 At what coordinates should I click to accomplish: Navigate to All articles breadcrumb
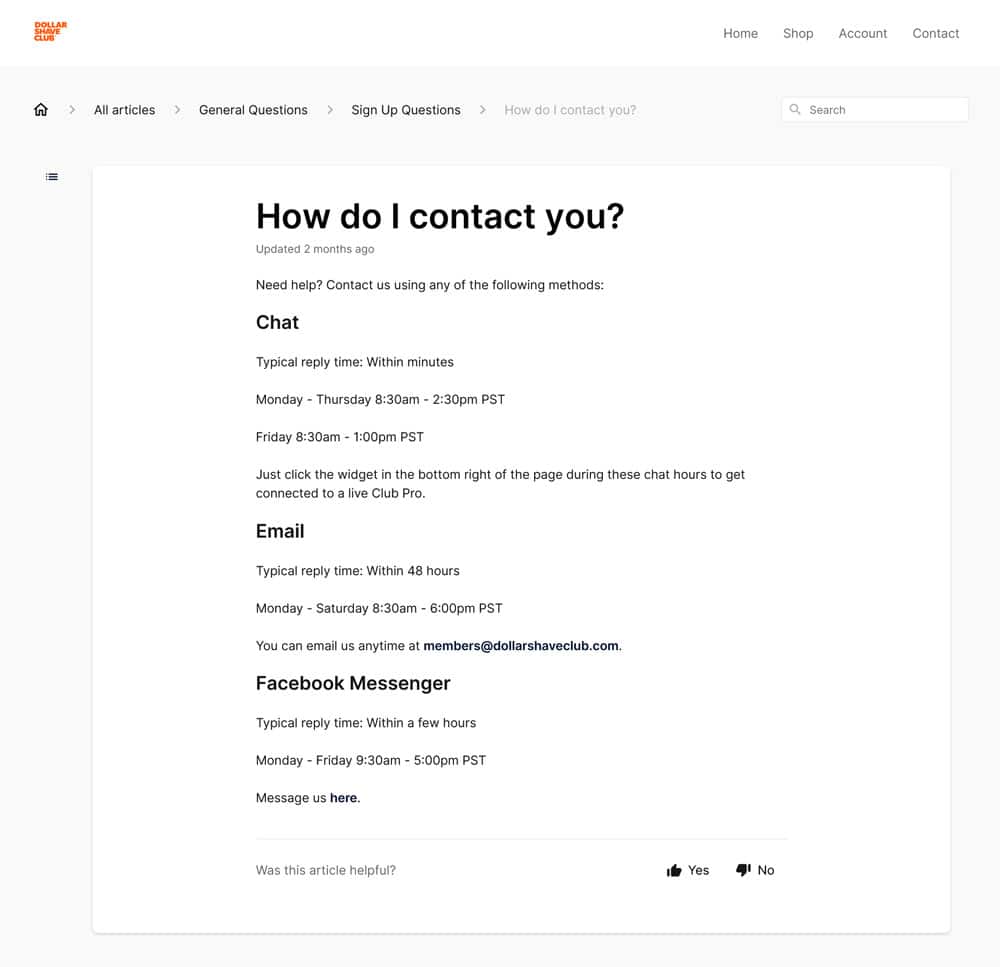tap(124, 110)
